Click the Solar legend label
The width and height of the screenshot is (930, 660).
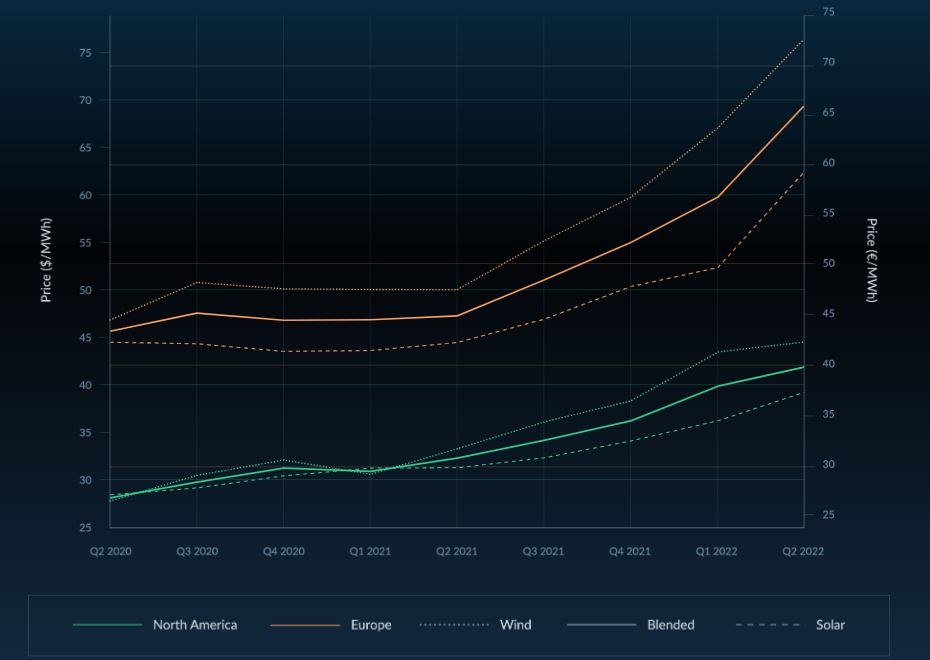[830, 625]
